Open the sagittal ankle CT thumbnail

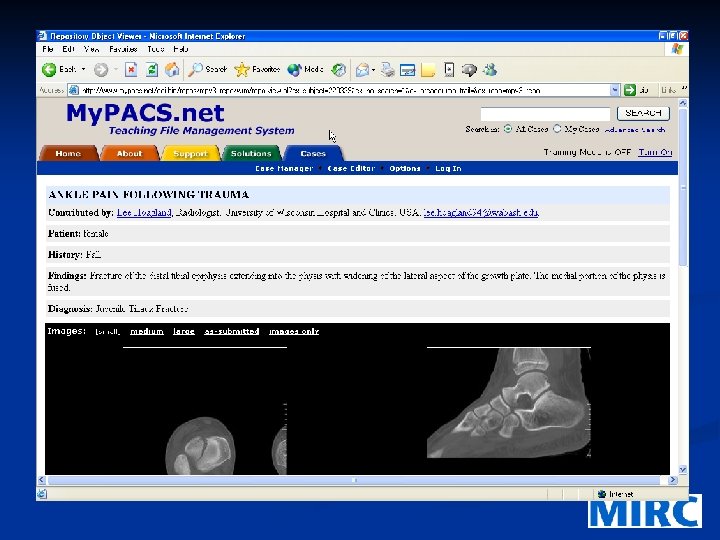coord(509,403)
